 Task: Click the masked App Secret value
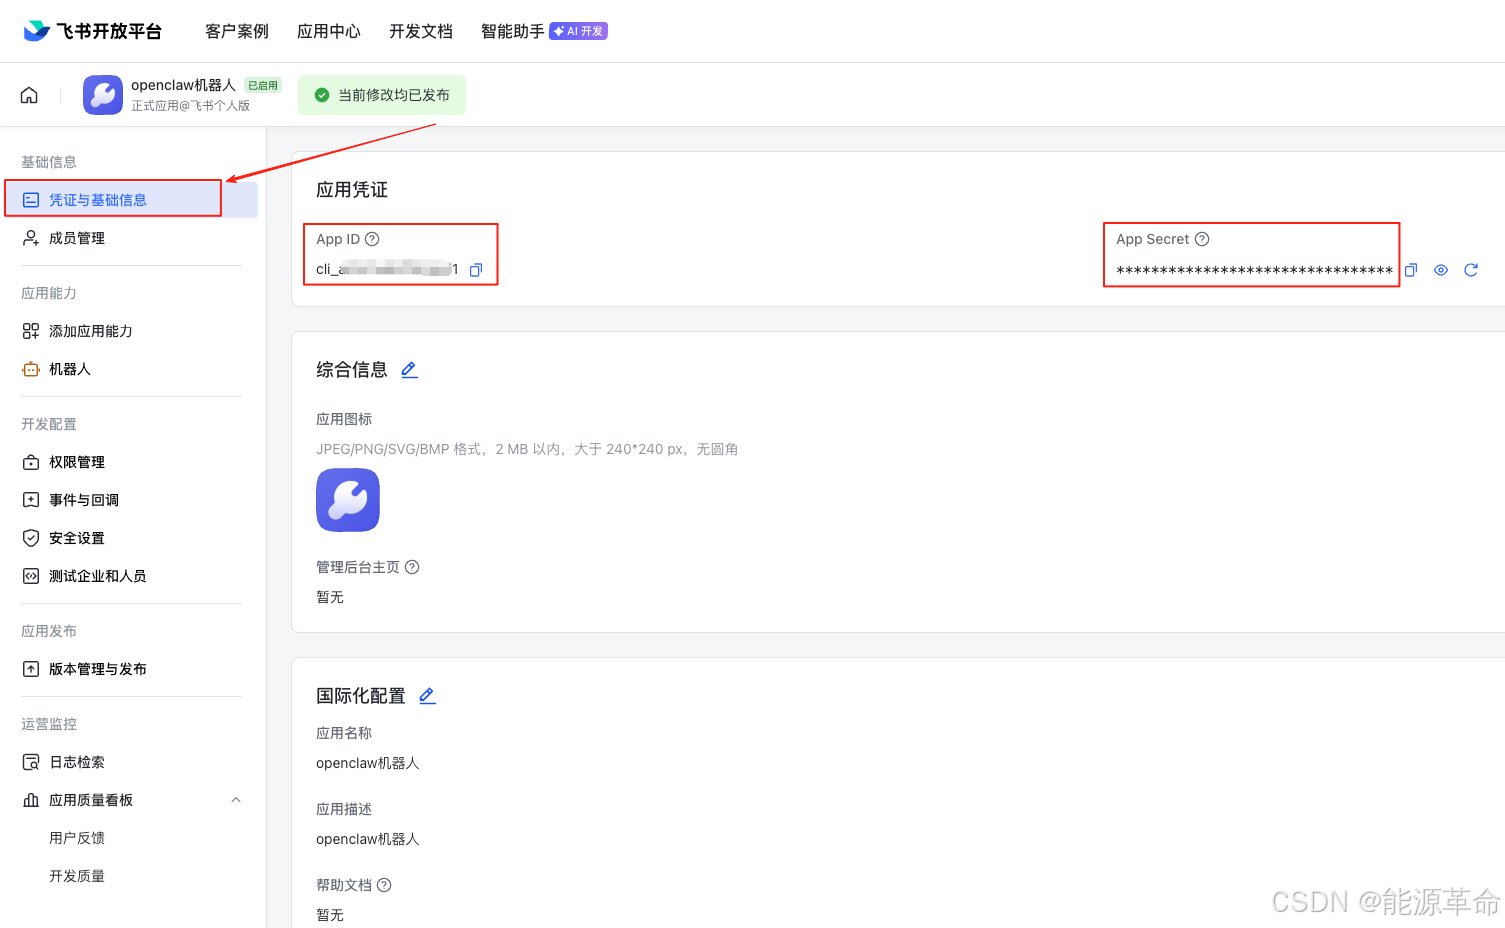point(1254,271)
